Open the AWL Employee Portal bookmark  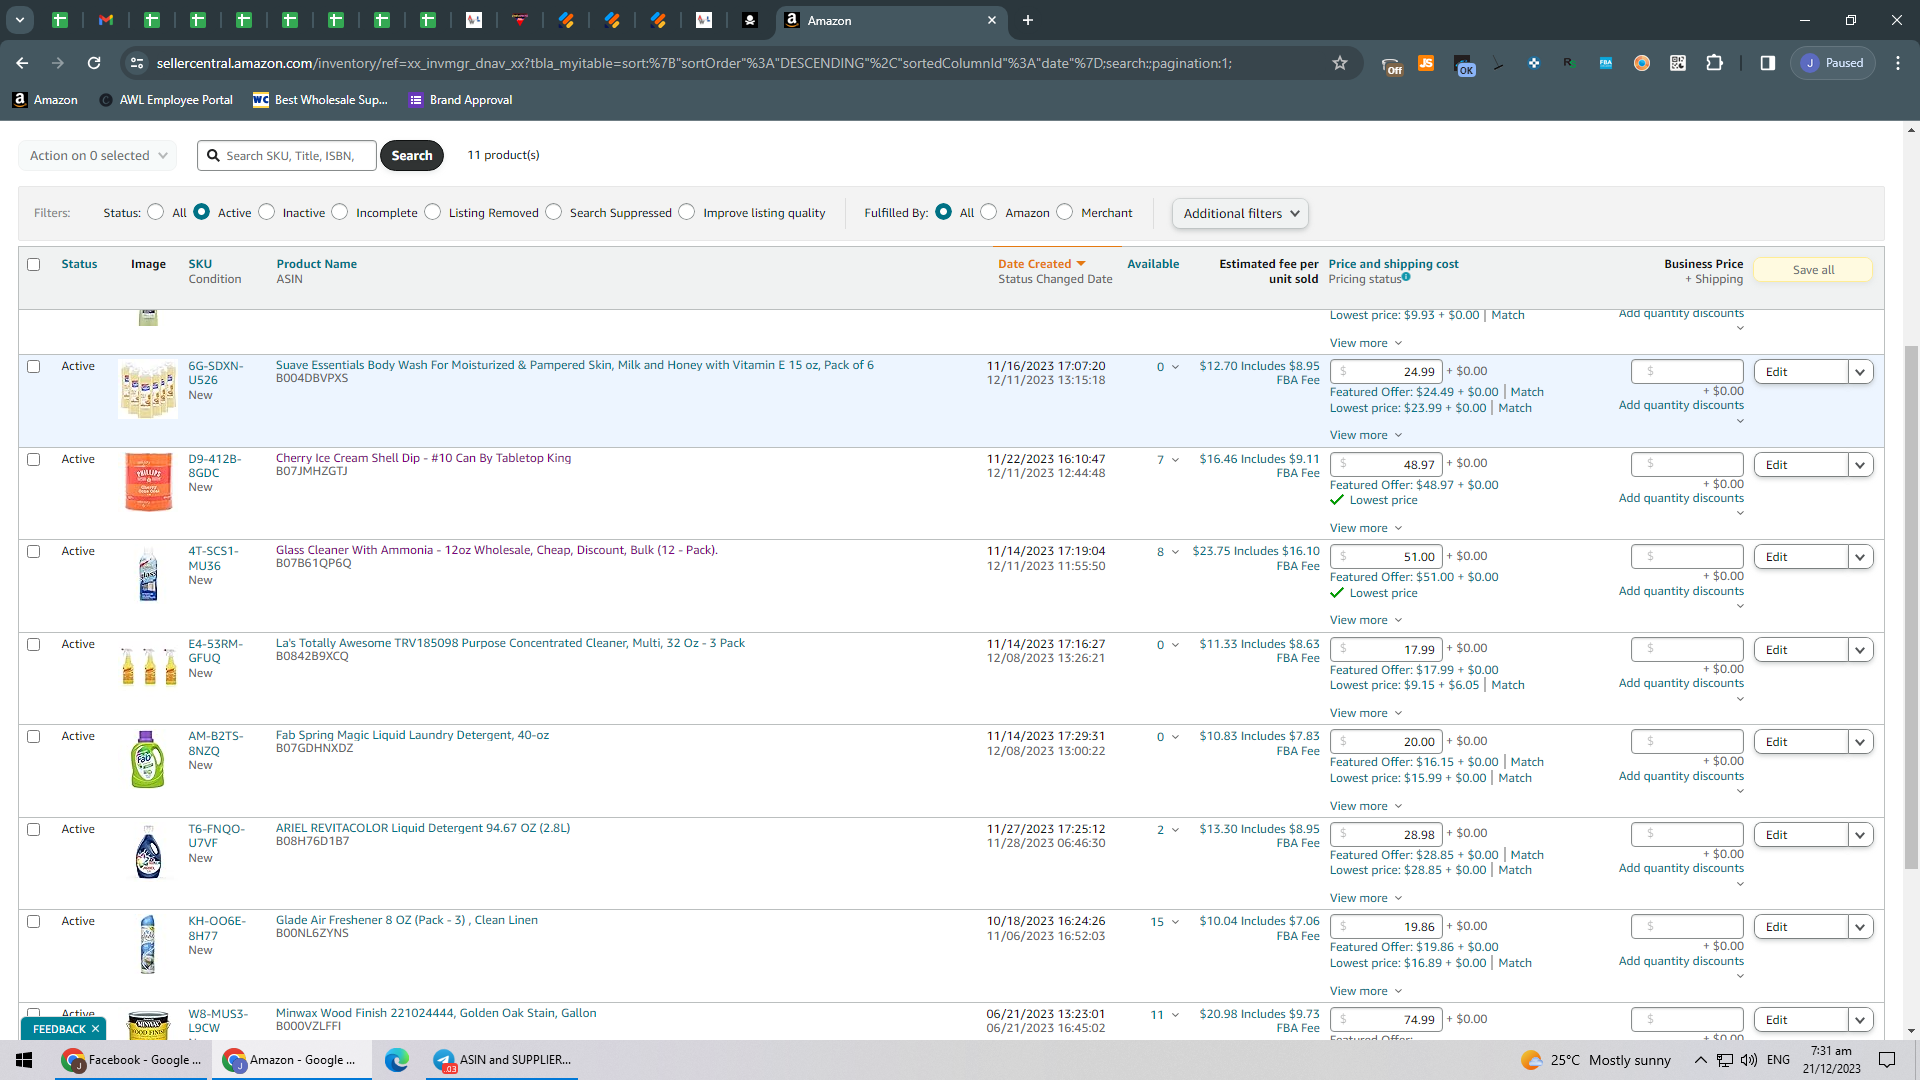(166, 100)
